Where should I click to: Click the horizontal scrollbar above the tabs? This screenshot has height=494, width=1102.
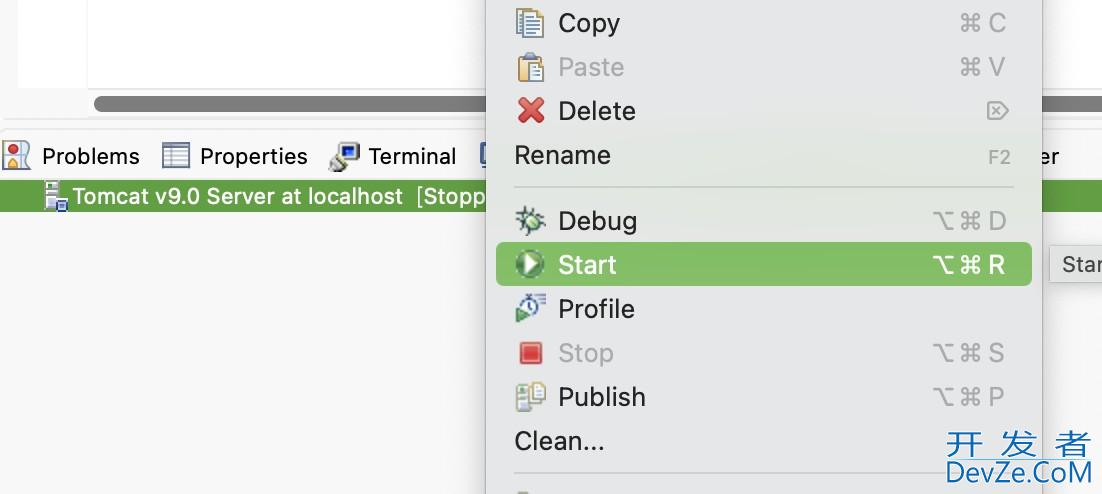(290, 104)
